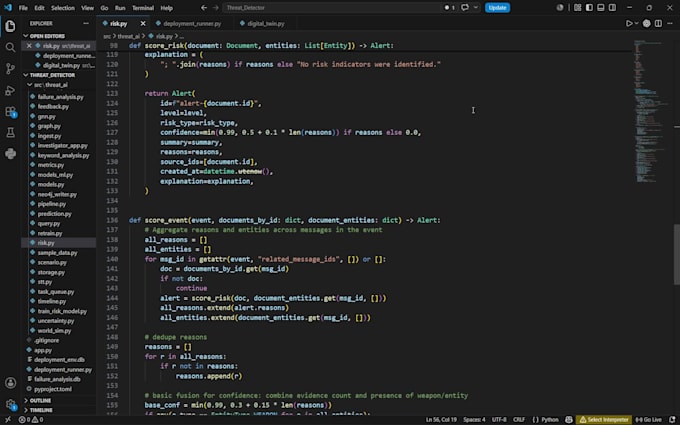680x425 pixels.
Task: Open the Testing flask view
Action: 10,133
